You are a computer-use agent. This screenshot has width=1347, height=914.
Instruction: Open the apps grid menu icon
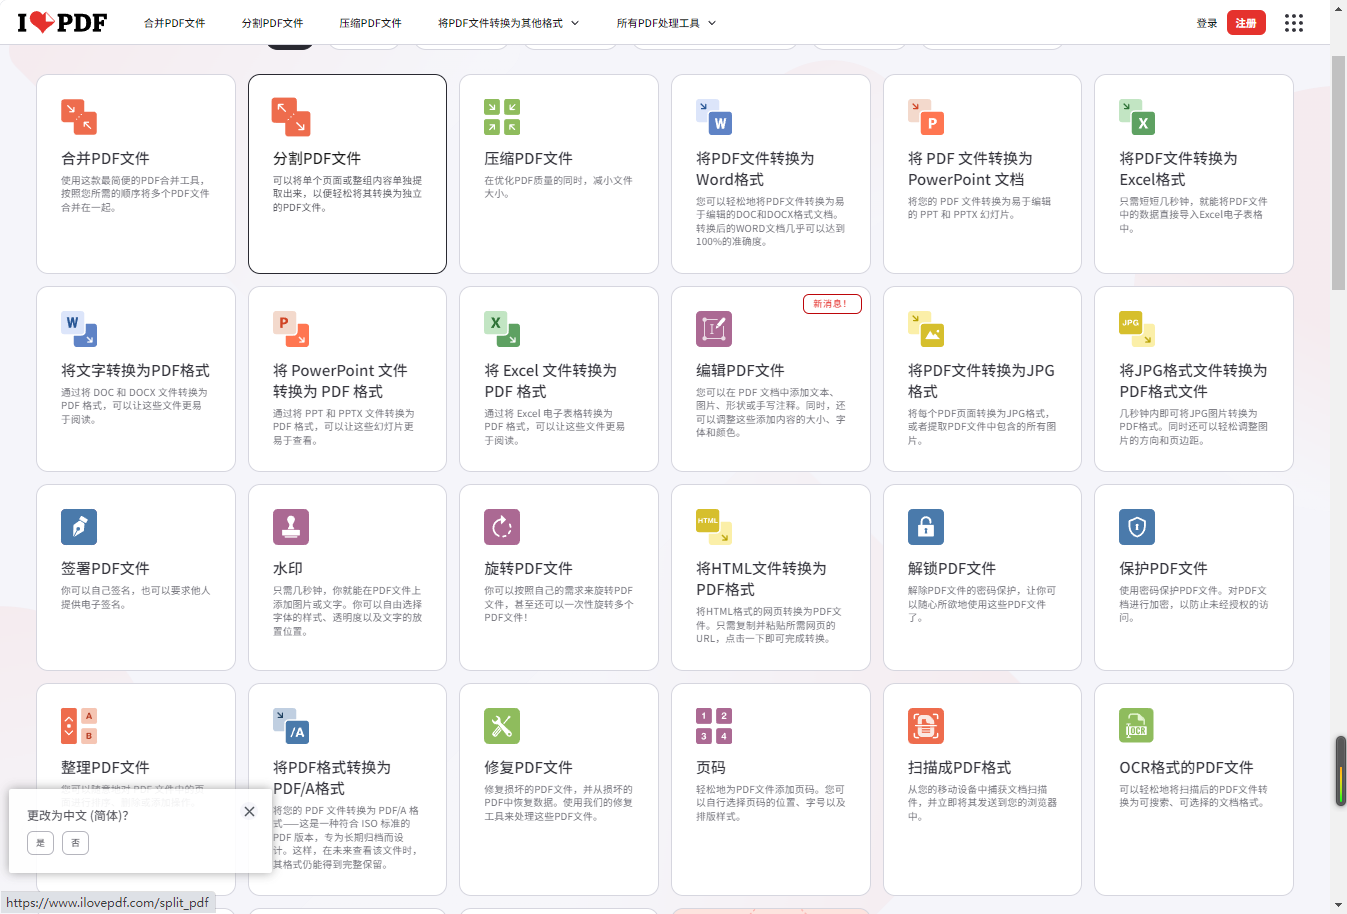coord(1294,23)
